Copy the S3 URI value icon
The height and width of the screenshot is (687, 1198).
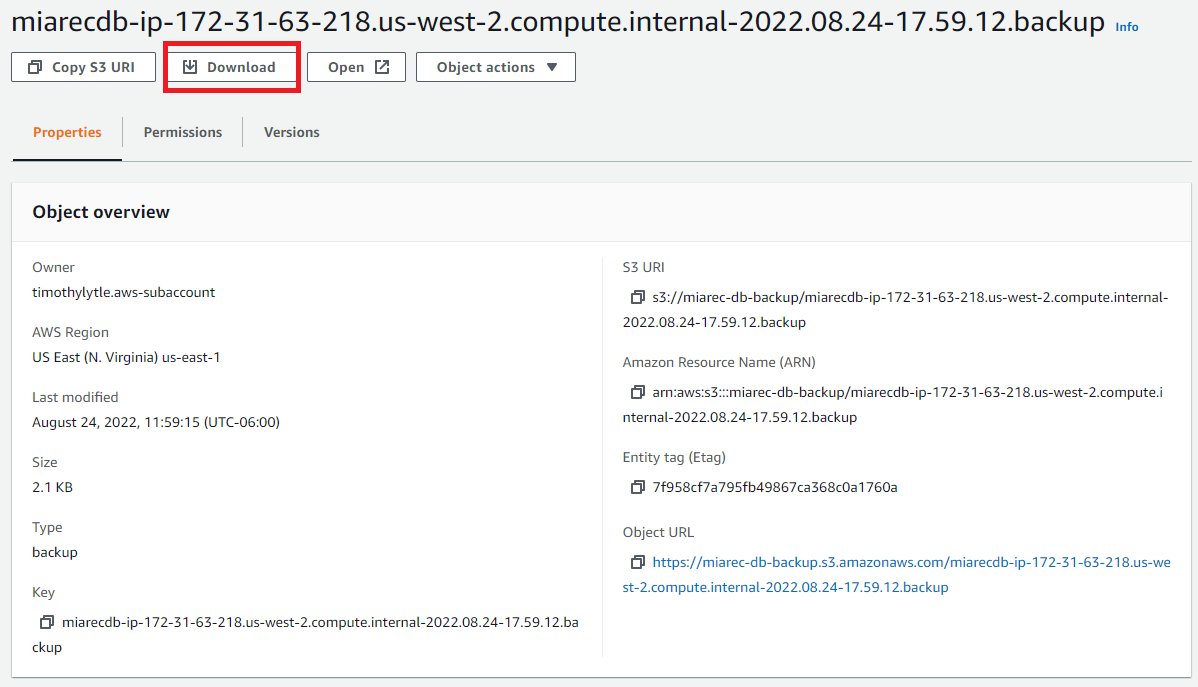(637, 297)
